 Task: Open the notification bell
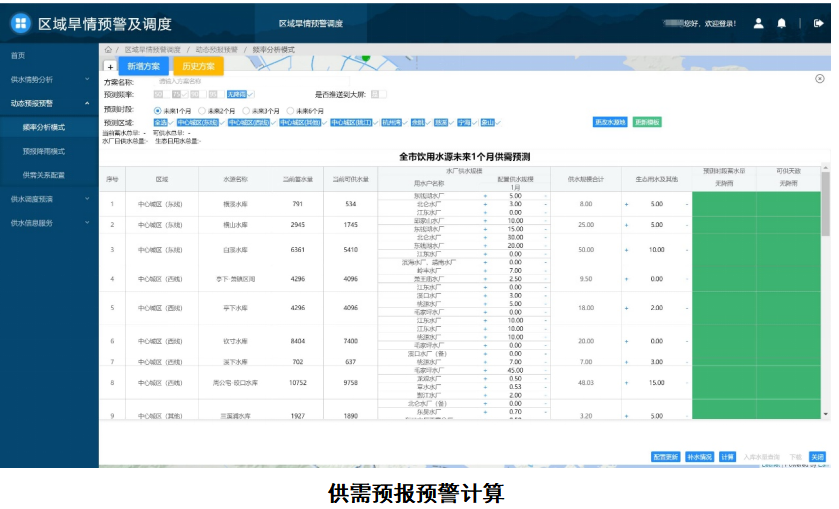[782, 24]
